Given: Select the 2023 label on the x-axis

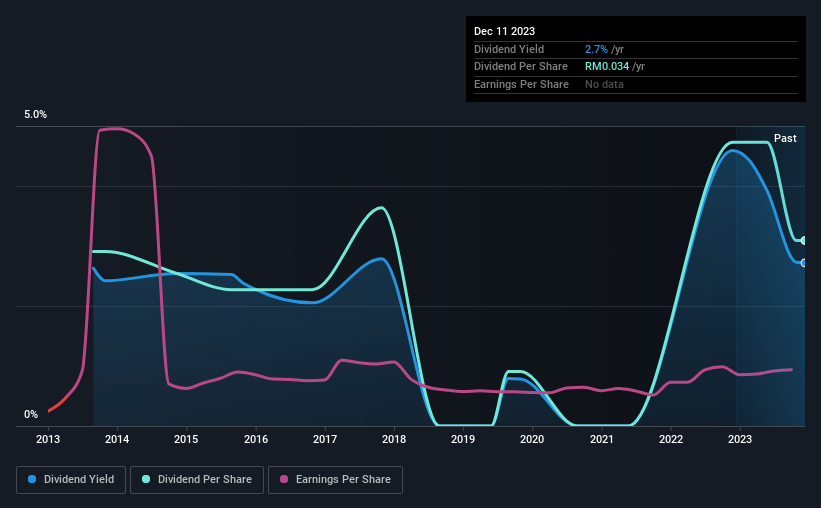Looking at the screenshot, I should pyautogui.click(x=740, y=439).
